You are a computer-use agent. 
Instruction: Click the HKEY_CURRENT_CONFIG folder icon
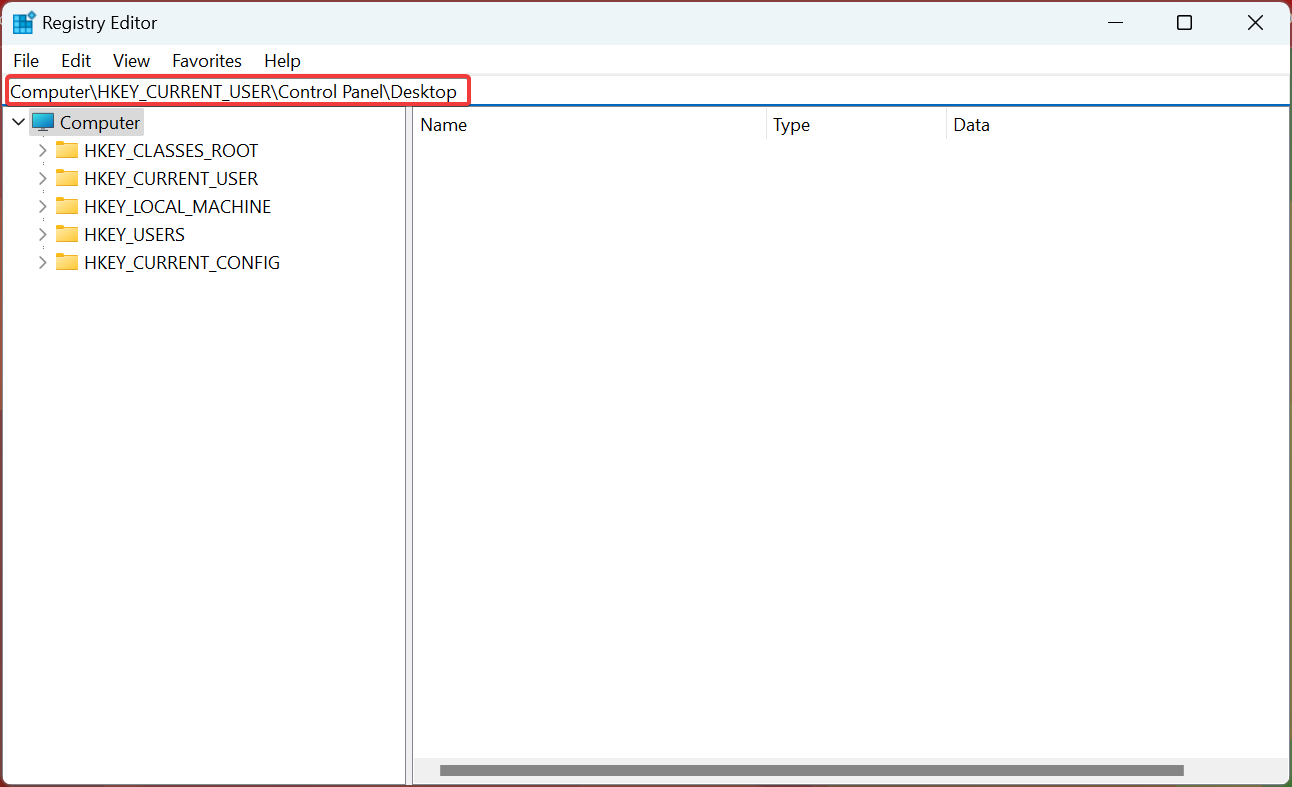[67, 262]
